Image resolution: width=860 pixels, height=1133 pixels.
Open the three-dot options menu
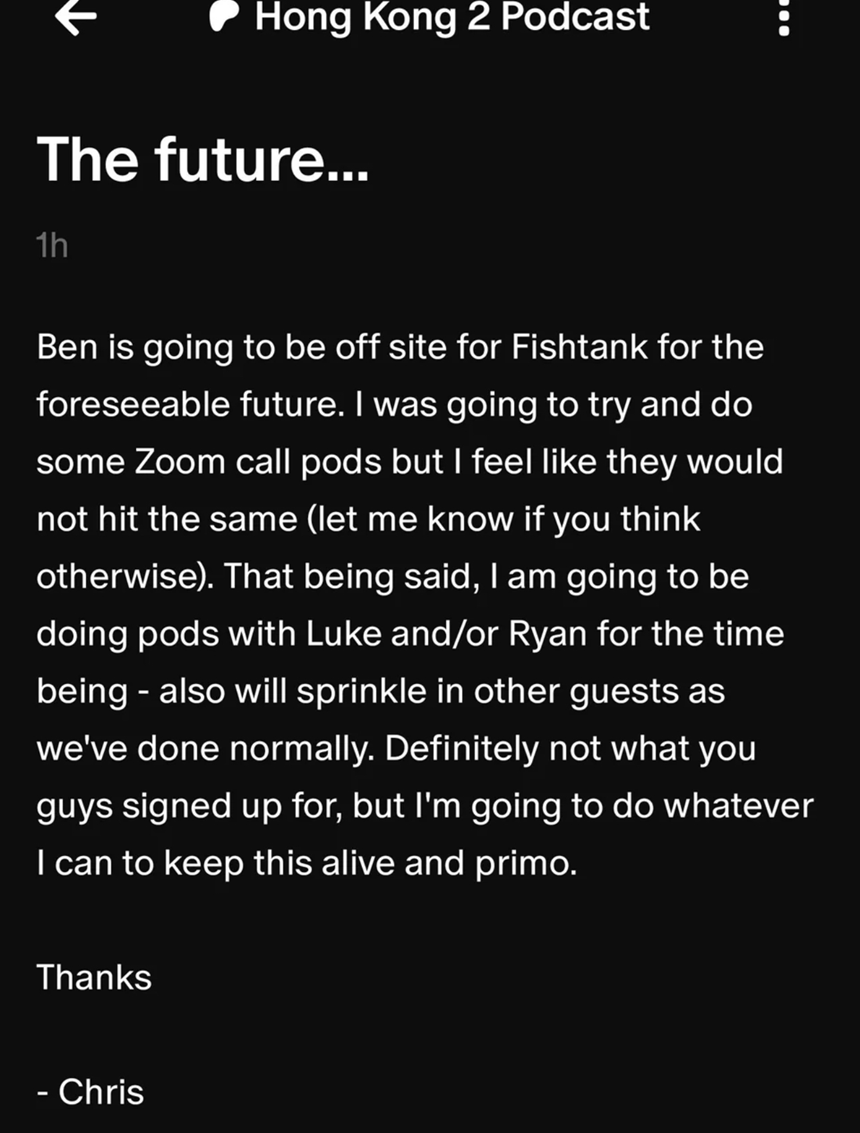tap(783, 16)
